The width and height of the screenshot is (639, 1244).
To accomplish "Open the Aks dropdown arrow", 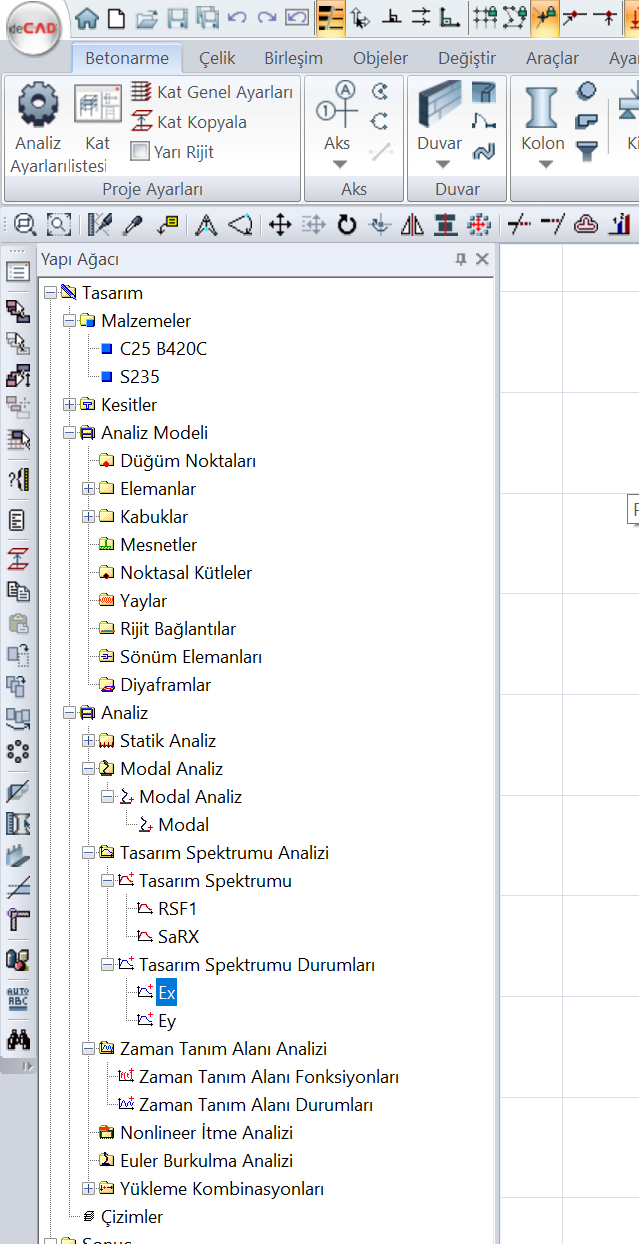I will point(338,165).
